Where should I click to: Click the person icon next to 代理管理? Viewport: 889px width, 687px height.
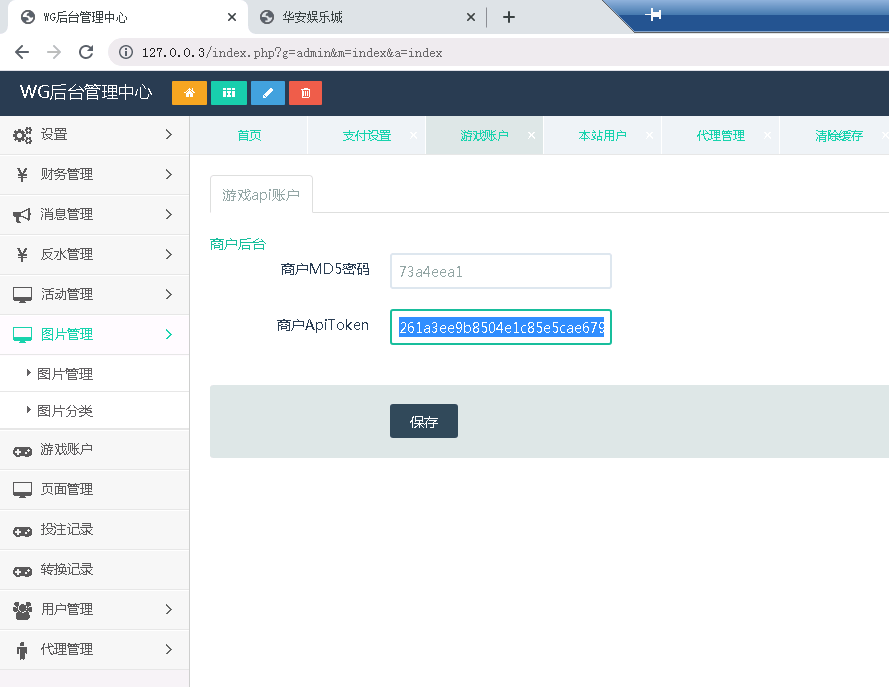(x=24, y=649)
